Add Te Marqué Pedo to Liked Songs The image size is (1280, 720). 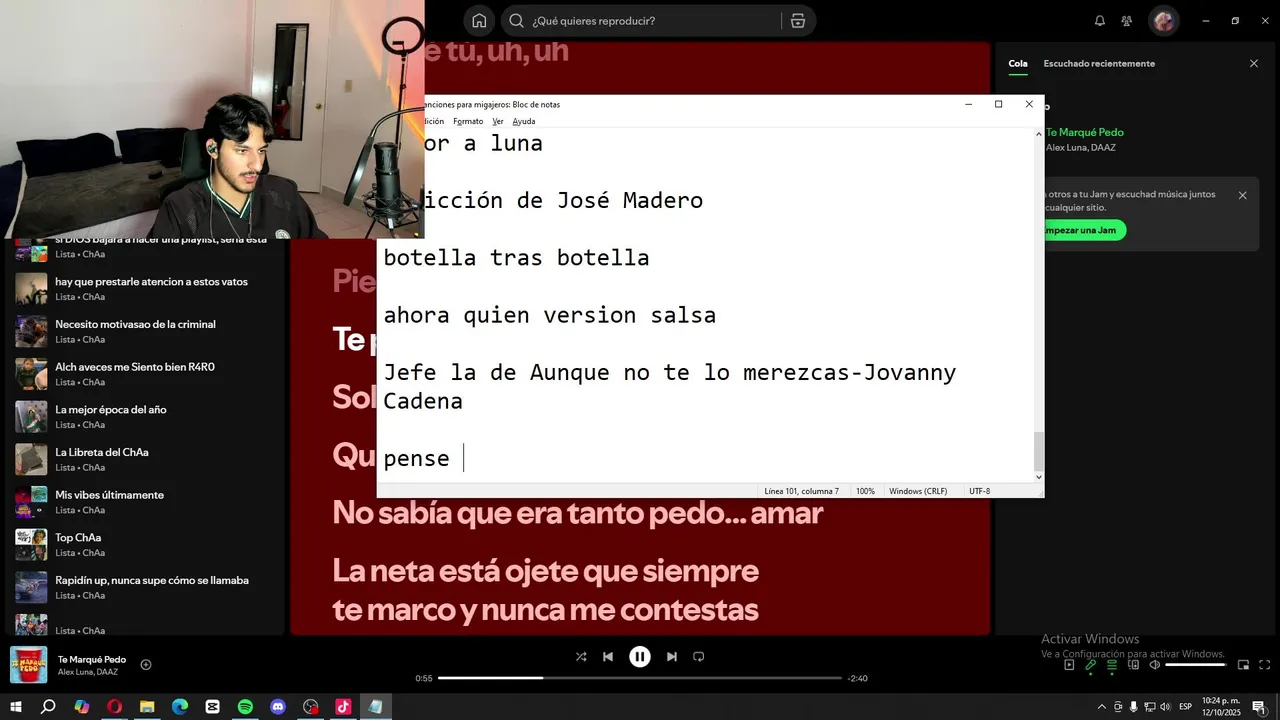pyautogui.click(x=146, y=665)
